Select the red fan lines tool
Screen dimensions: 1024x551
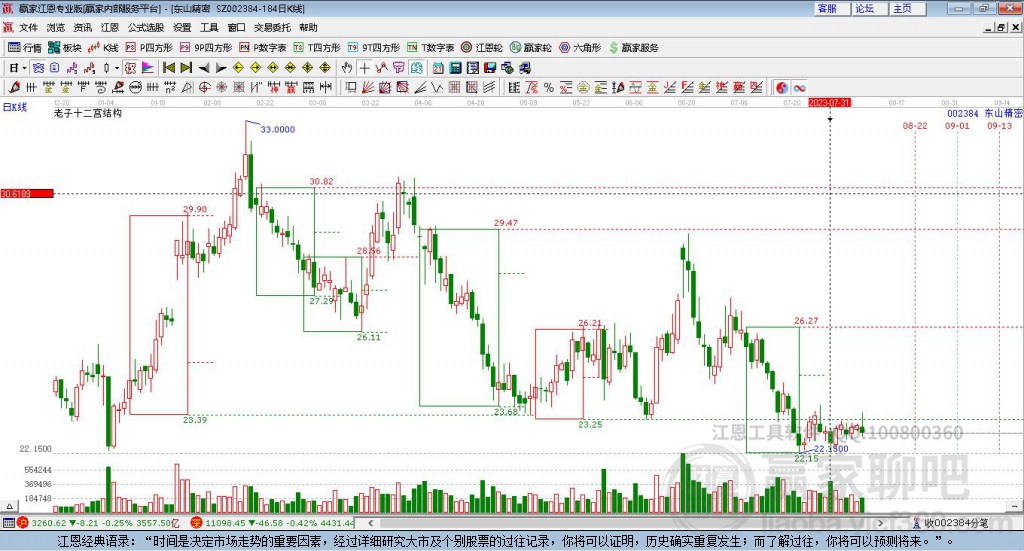pyautogui.click(x=368, y=87)
